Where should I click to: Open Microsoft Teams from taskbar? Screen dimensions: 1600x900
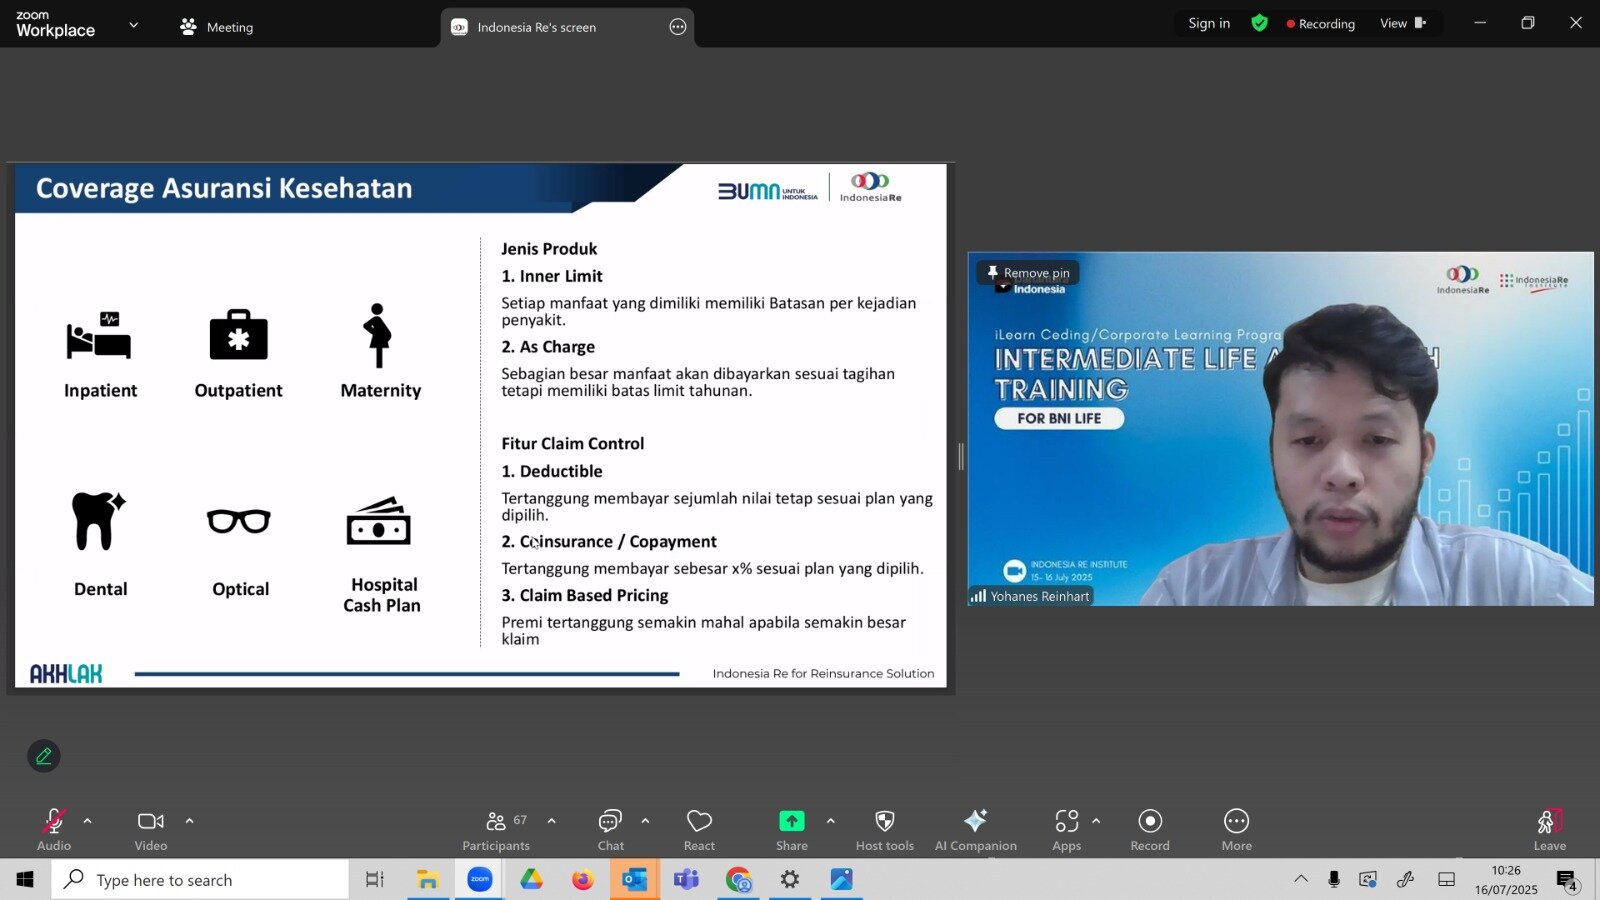686,880
